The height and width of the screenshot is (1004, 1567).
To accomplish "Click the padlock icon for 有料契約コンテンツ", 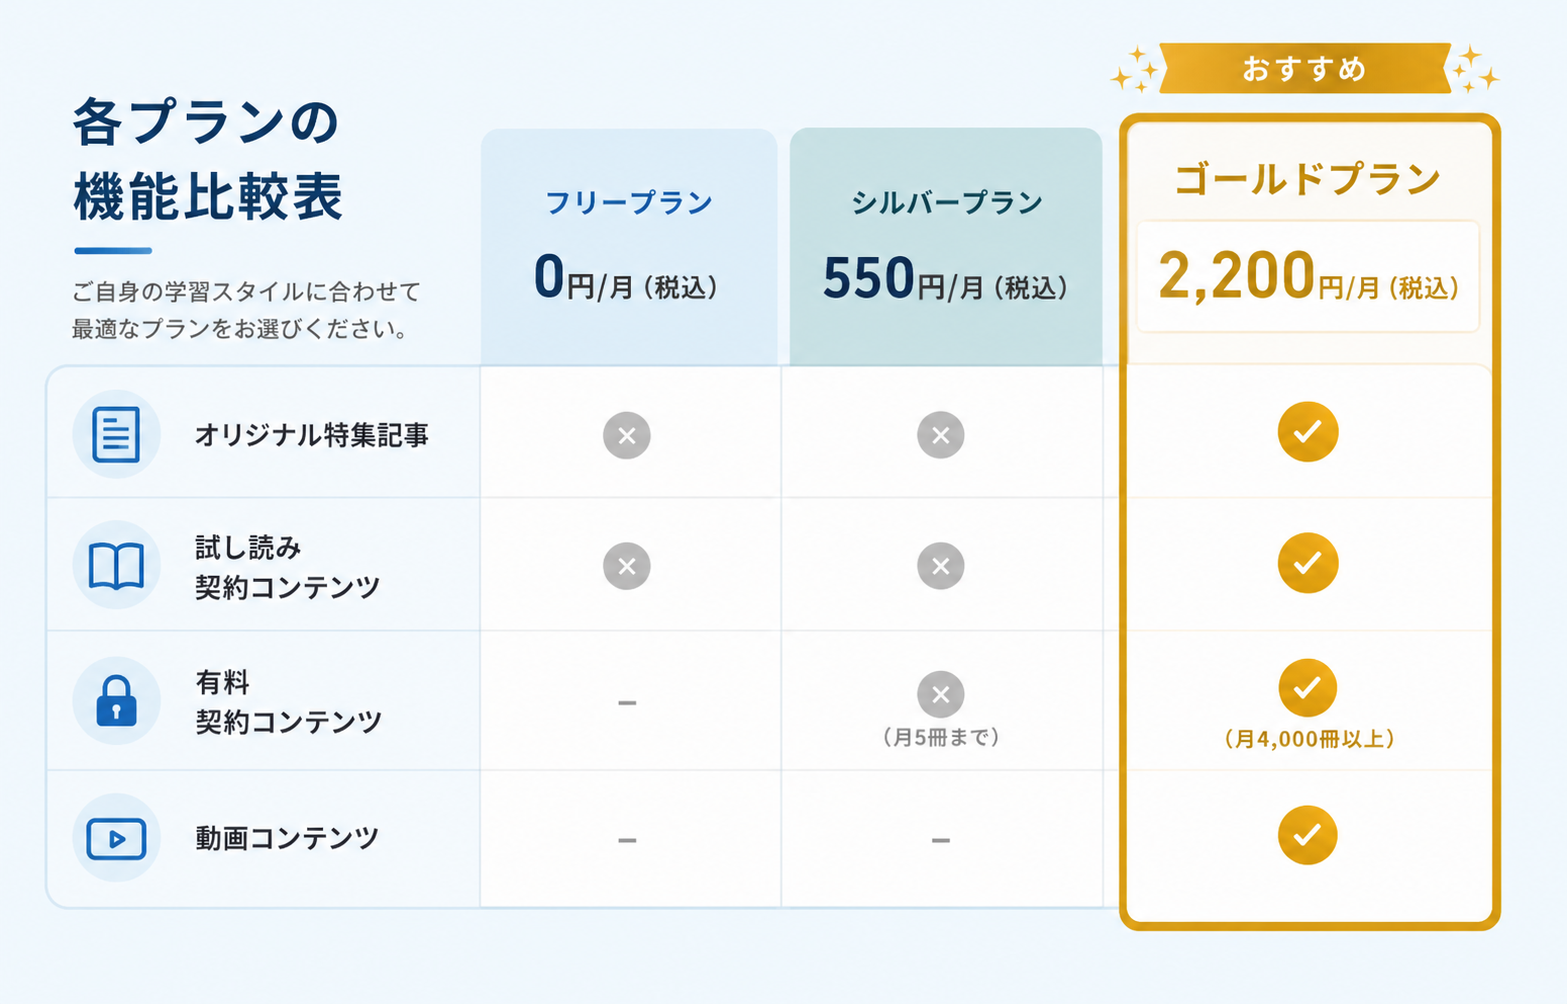I will point(116,700).
